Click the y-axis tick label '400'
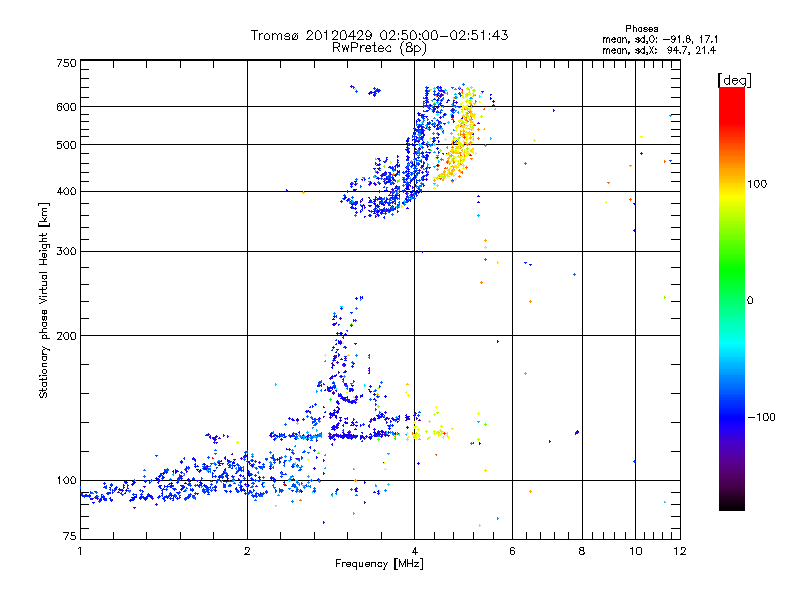800x600 pixels. tap(66, 192)
